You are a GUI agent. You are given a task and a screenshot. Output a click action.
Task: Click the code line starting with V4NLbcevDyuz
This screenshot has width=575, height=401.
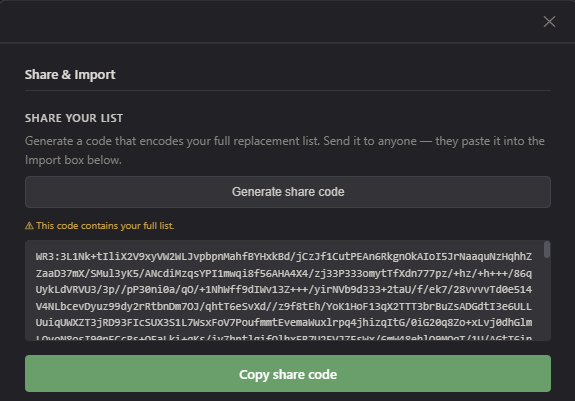pyautogui.click(x=284, y=306)
